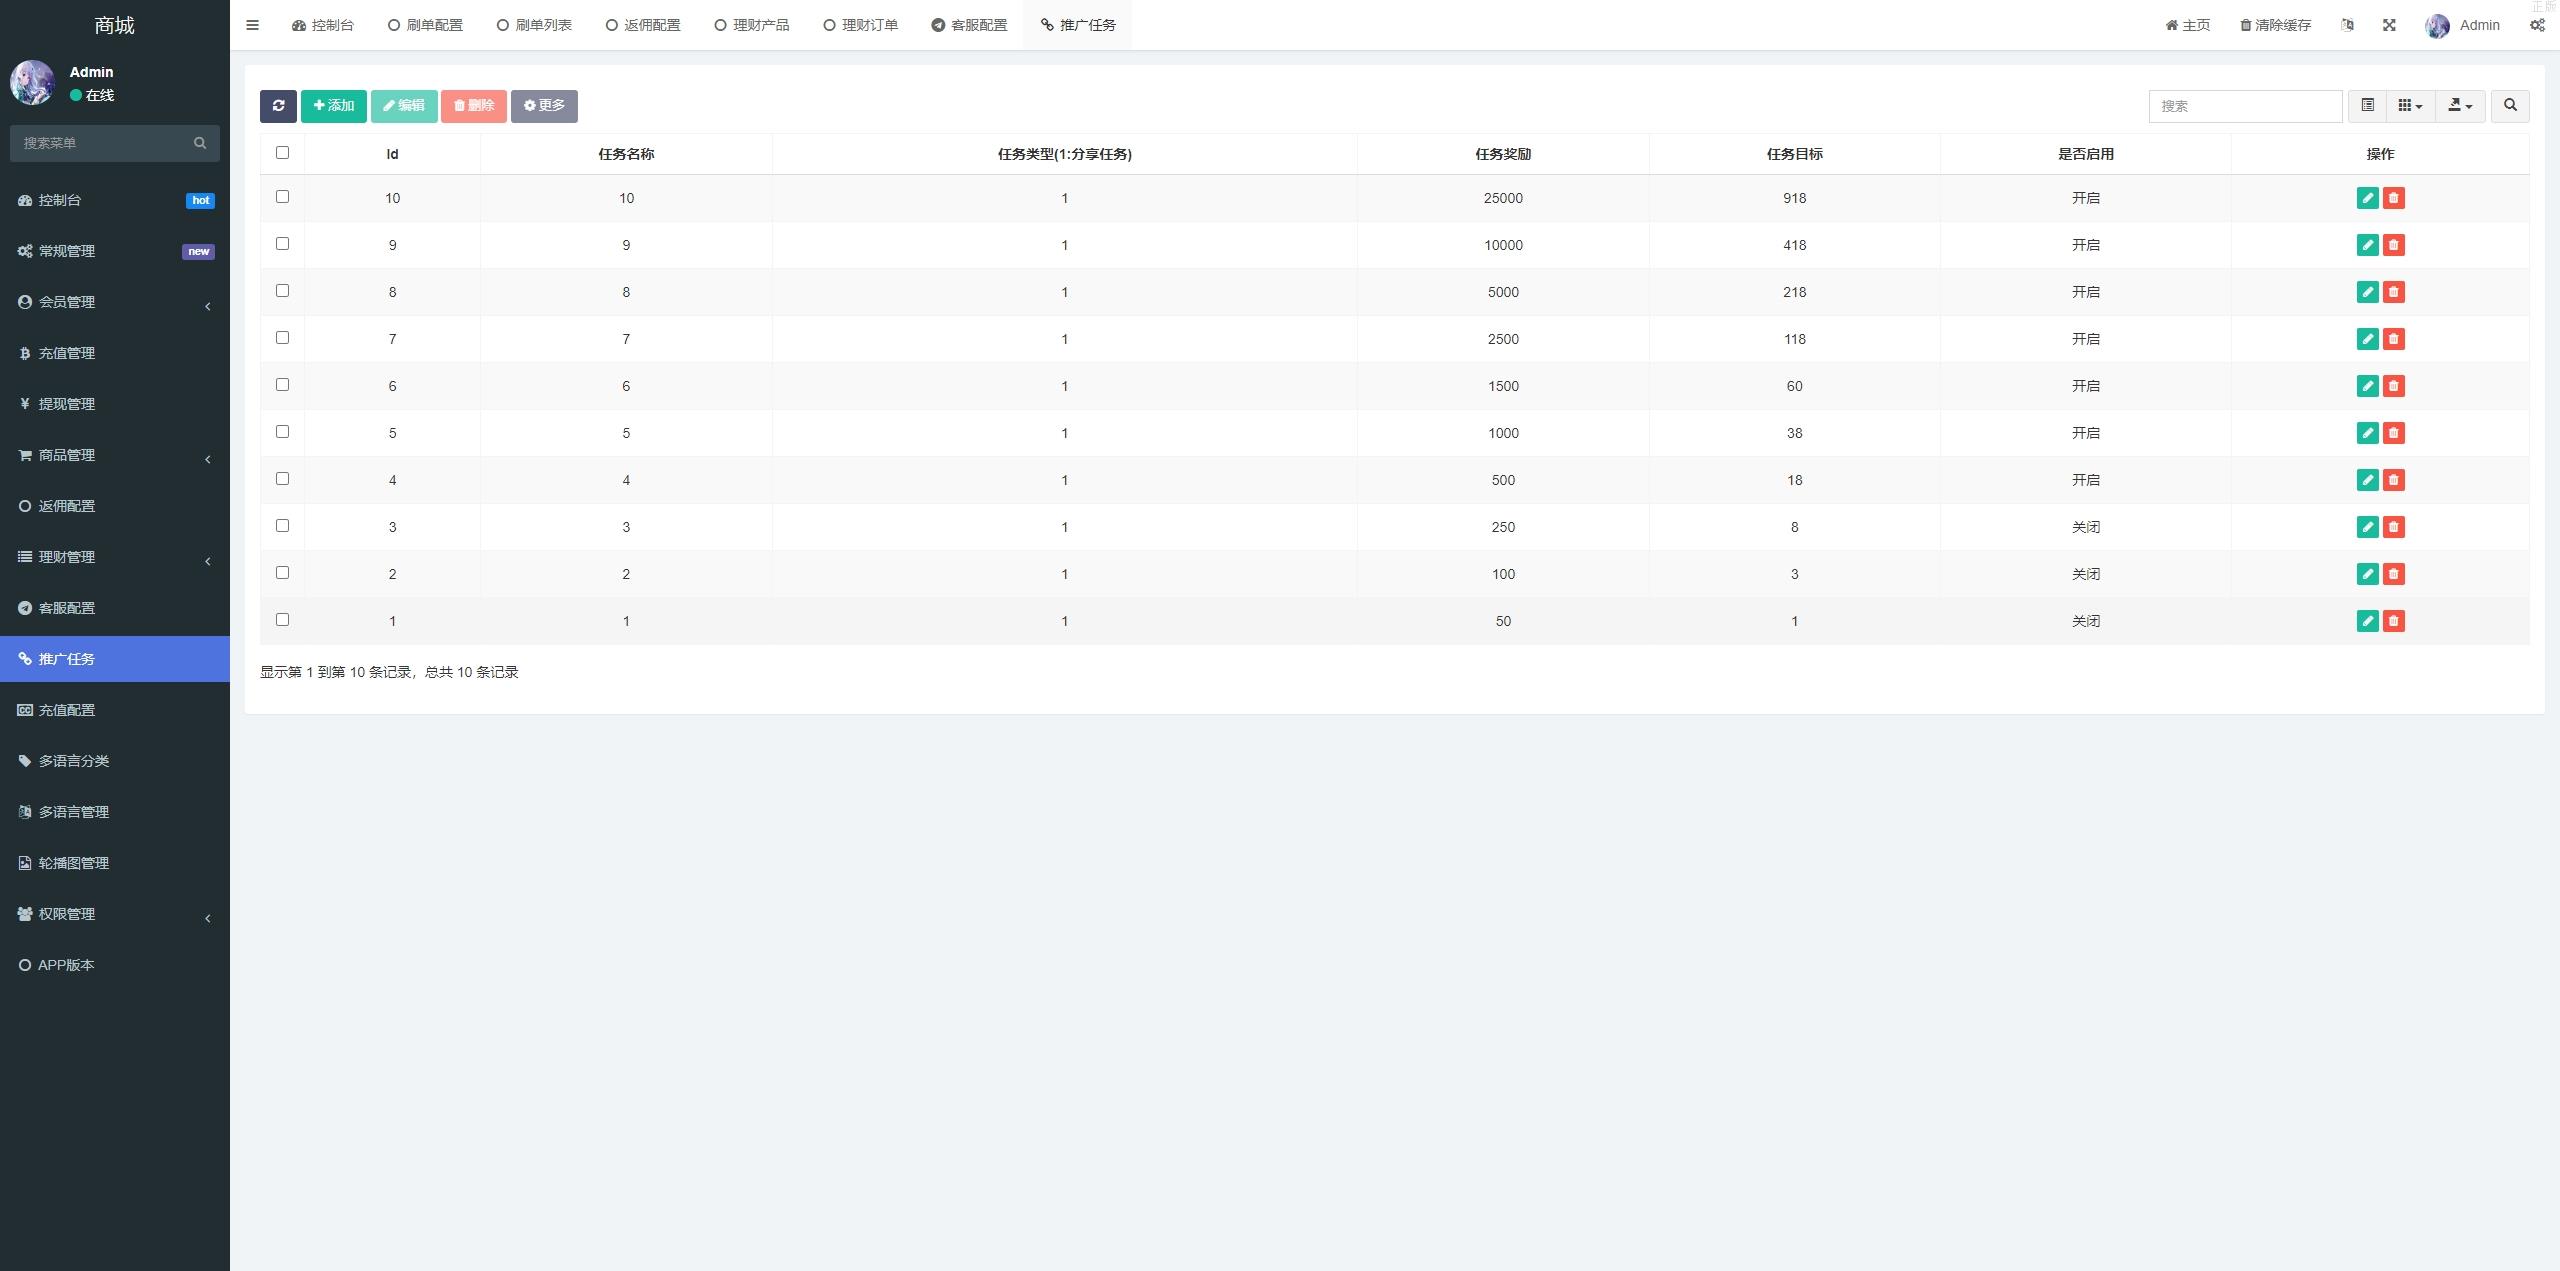
Task: Check the checkbox for row Id 7
Action: click(x=282, y=338)
